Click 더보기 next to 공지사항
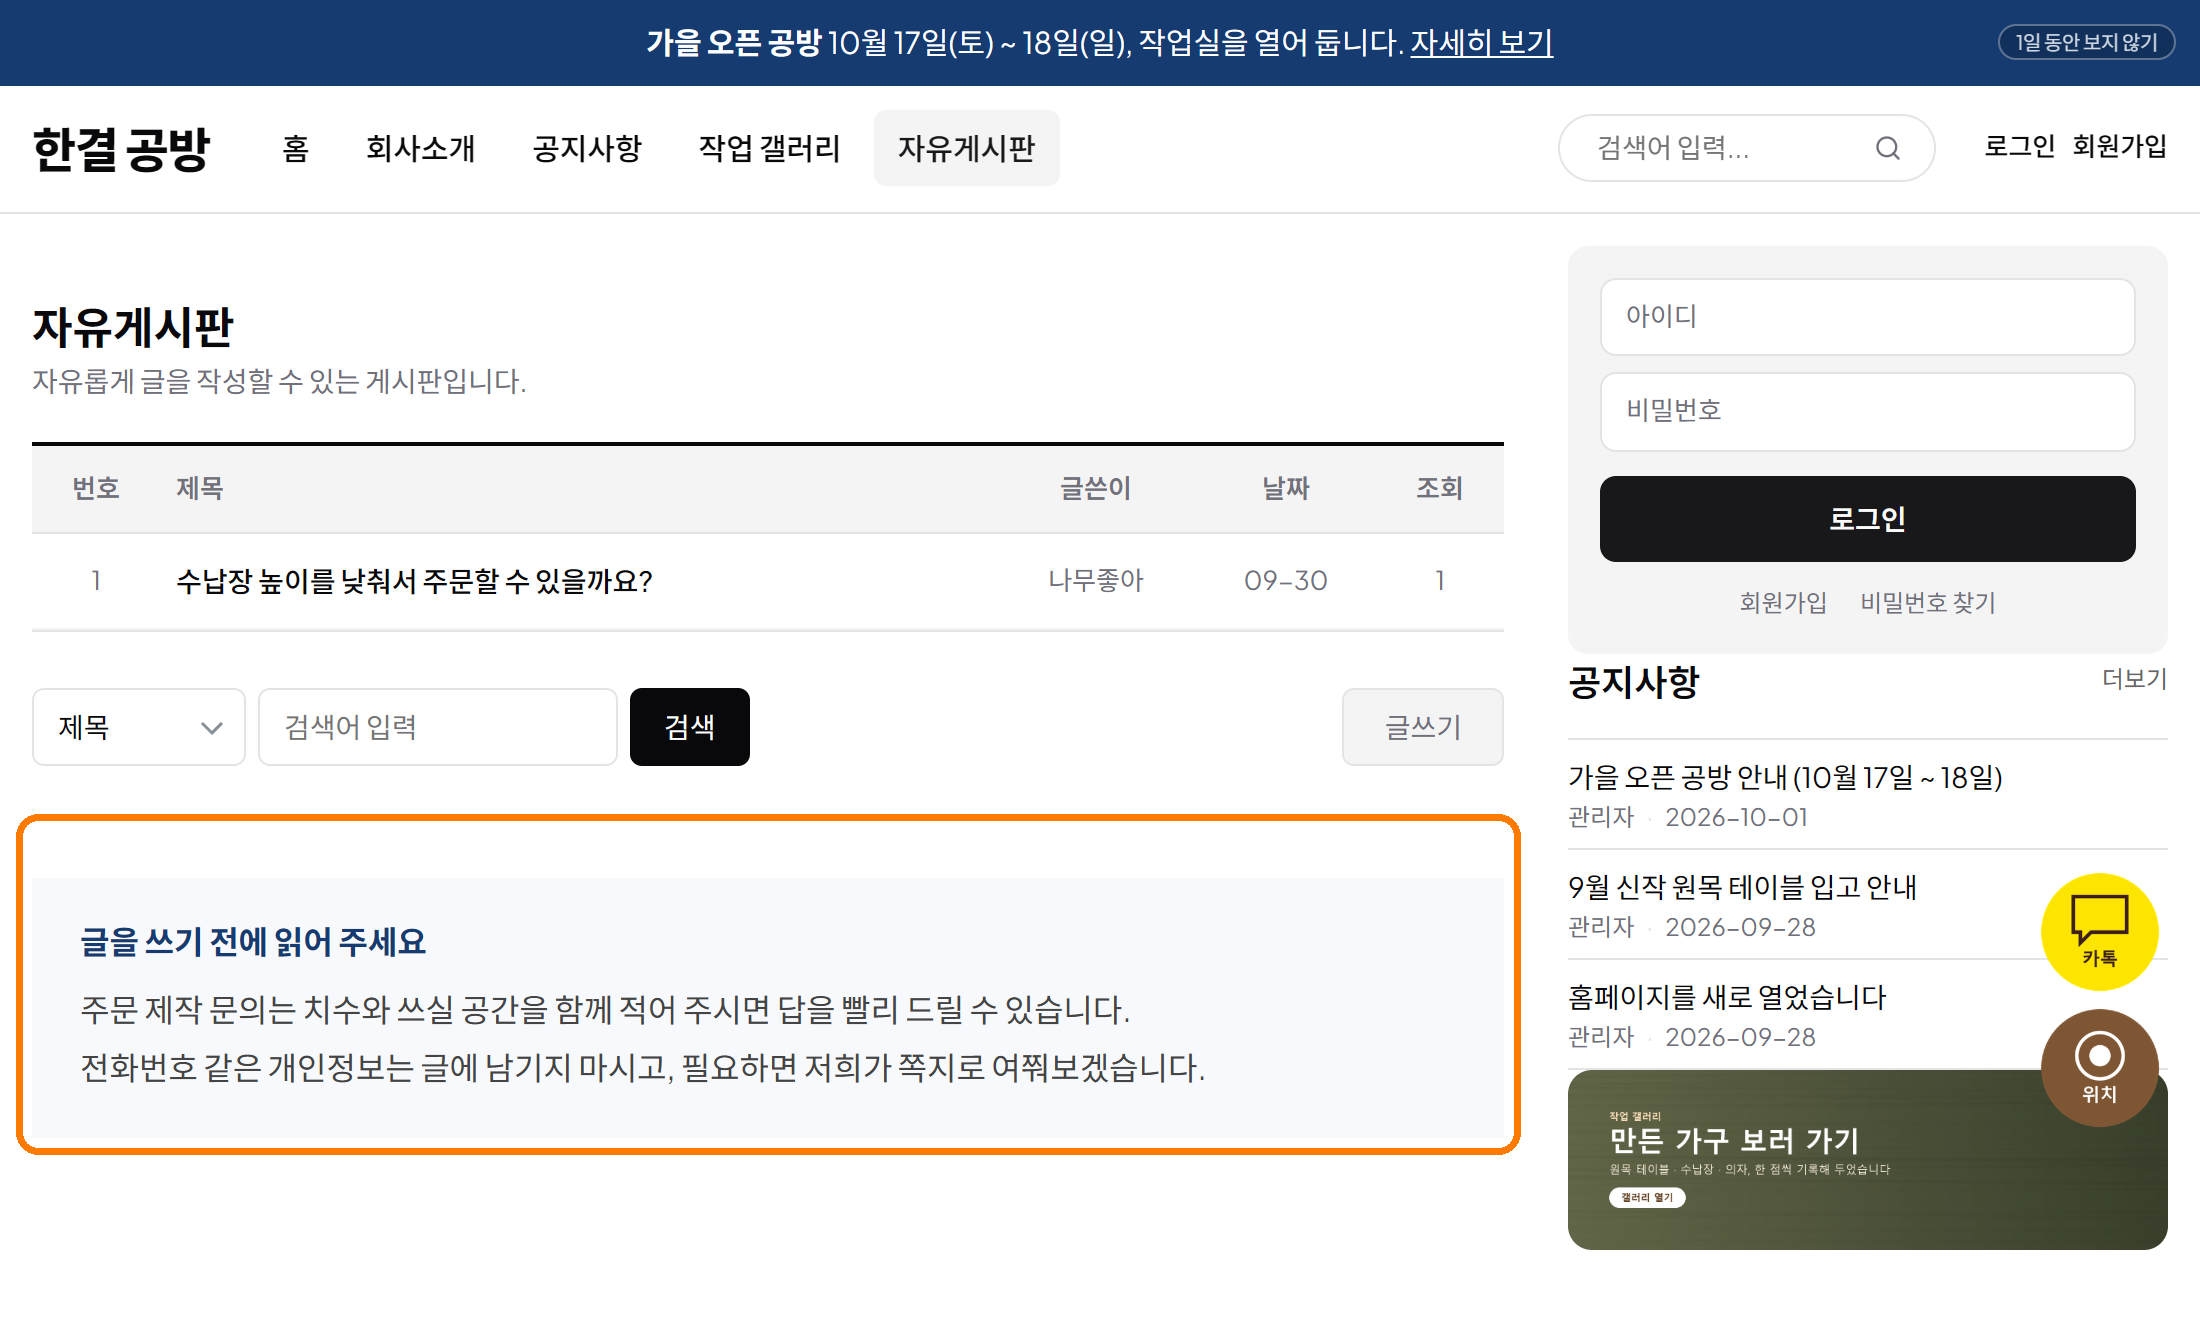This screenshot has width=2200, height=1320. tap(2134, 679)
